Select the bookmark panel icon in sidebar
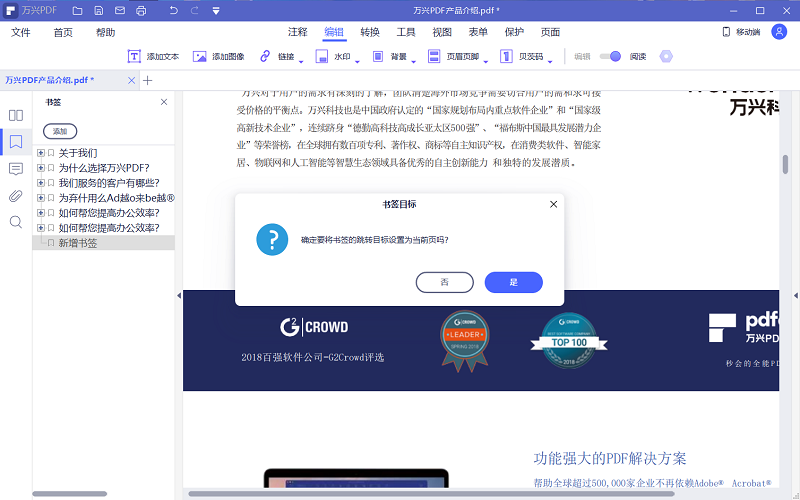Image resolution: width=800 pixels, height=500 pixels. tap(16, 142)
